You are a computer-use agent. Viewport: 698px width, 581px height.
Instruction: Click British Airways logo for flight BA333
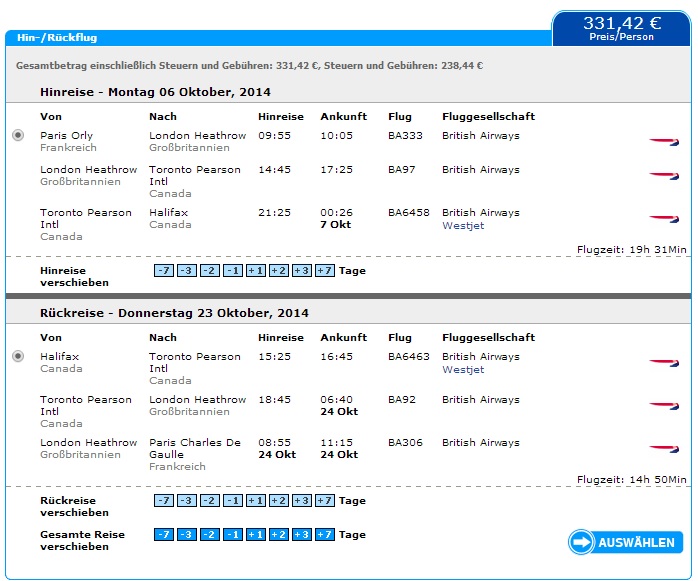tap(664, 142)
